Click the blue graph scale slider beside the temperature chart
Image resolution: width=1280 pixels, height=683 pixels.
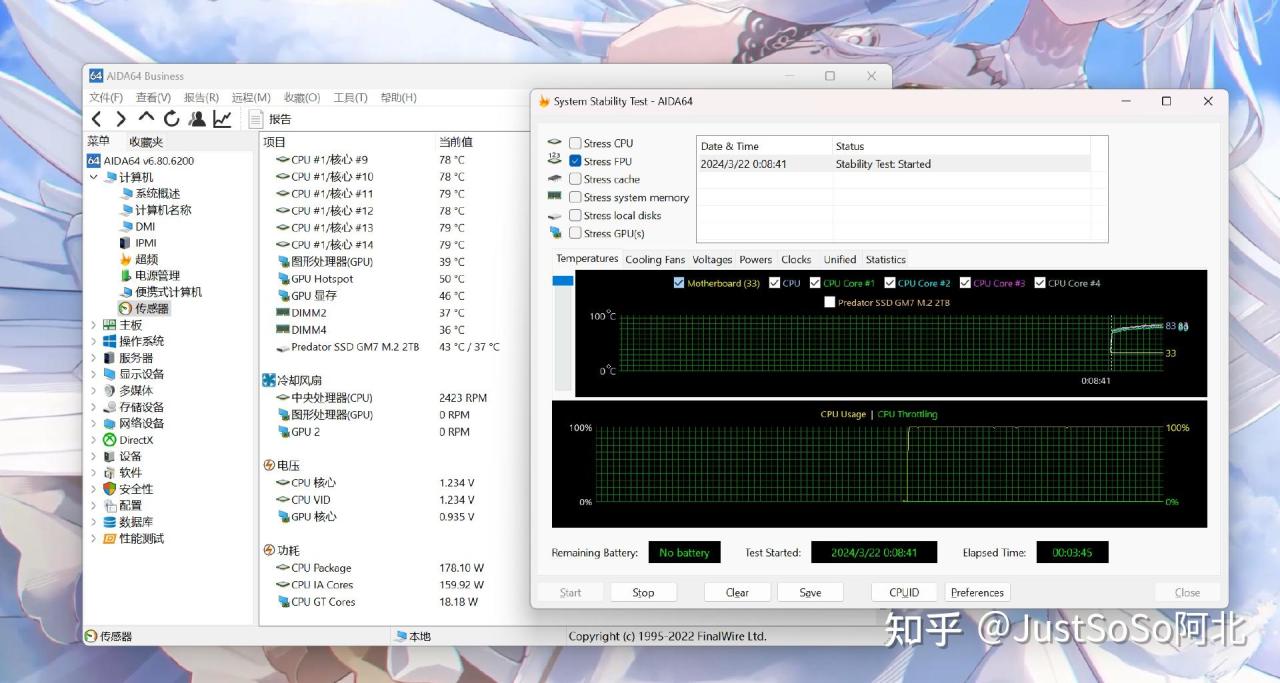pos(562,281)
